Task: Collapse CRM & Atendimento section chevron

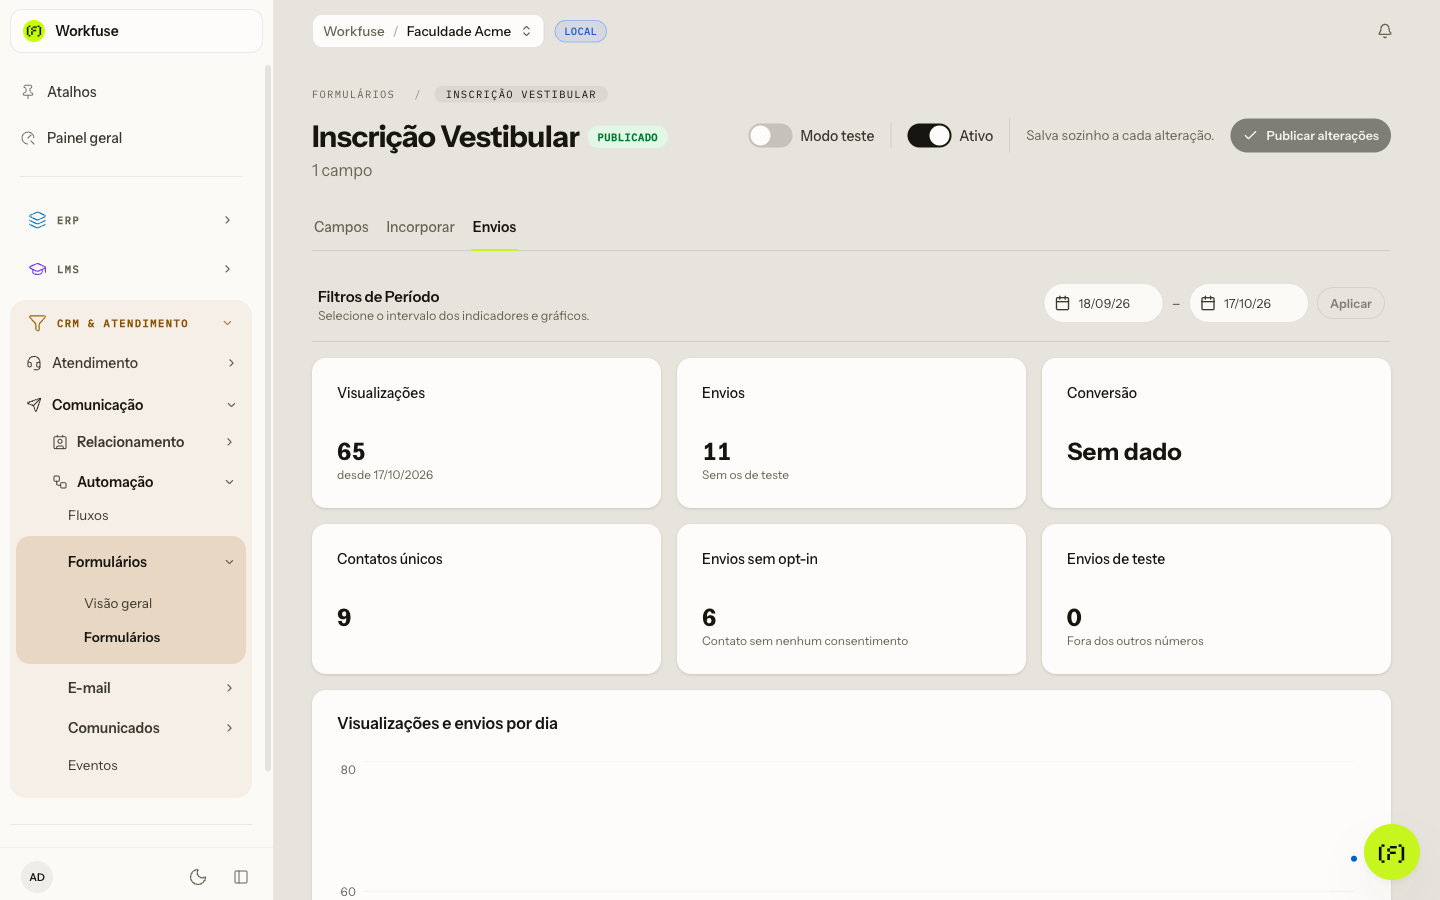Action: tap(227, 323)
